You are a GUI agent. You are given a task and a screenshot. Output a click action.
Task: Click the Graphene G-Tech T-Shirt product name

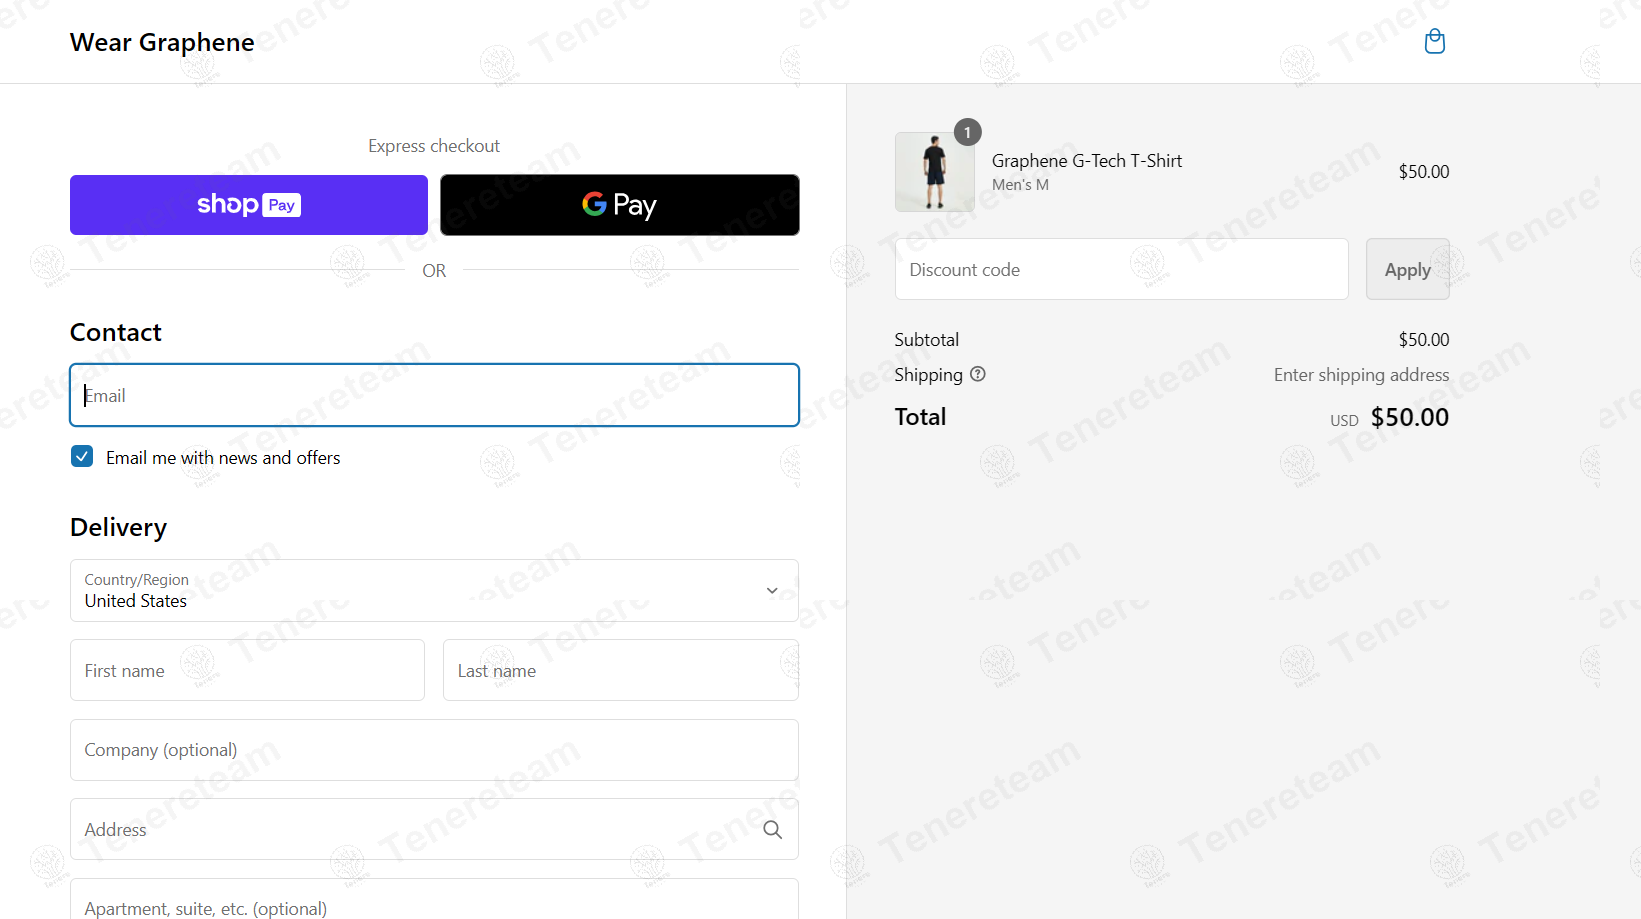point(1087,161)
